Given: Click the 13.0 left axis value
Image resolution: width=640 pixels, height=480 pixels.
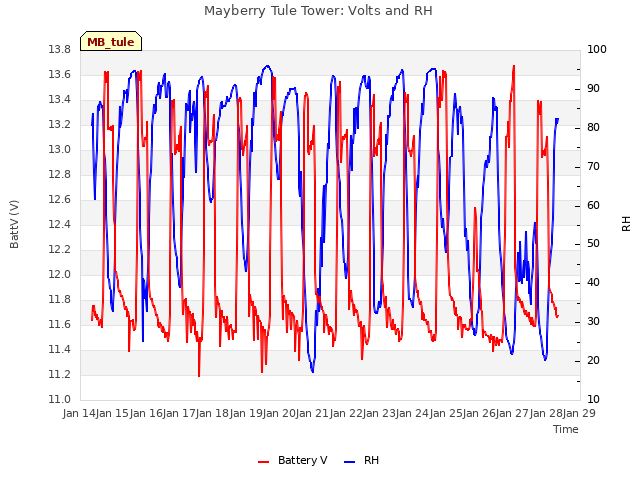Looking at the screenshot, I should 60,149.
